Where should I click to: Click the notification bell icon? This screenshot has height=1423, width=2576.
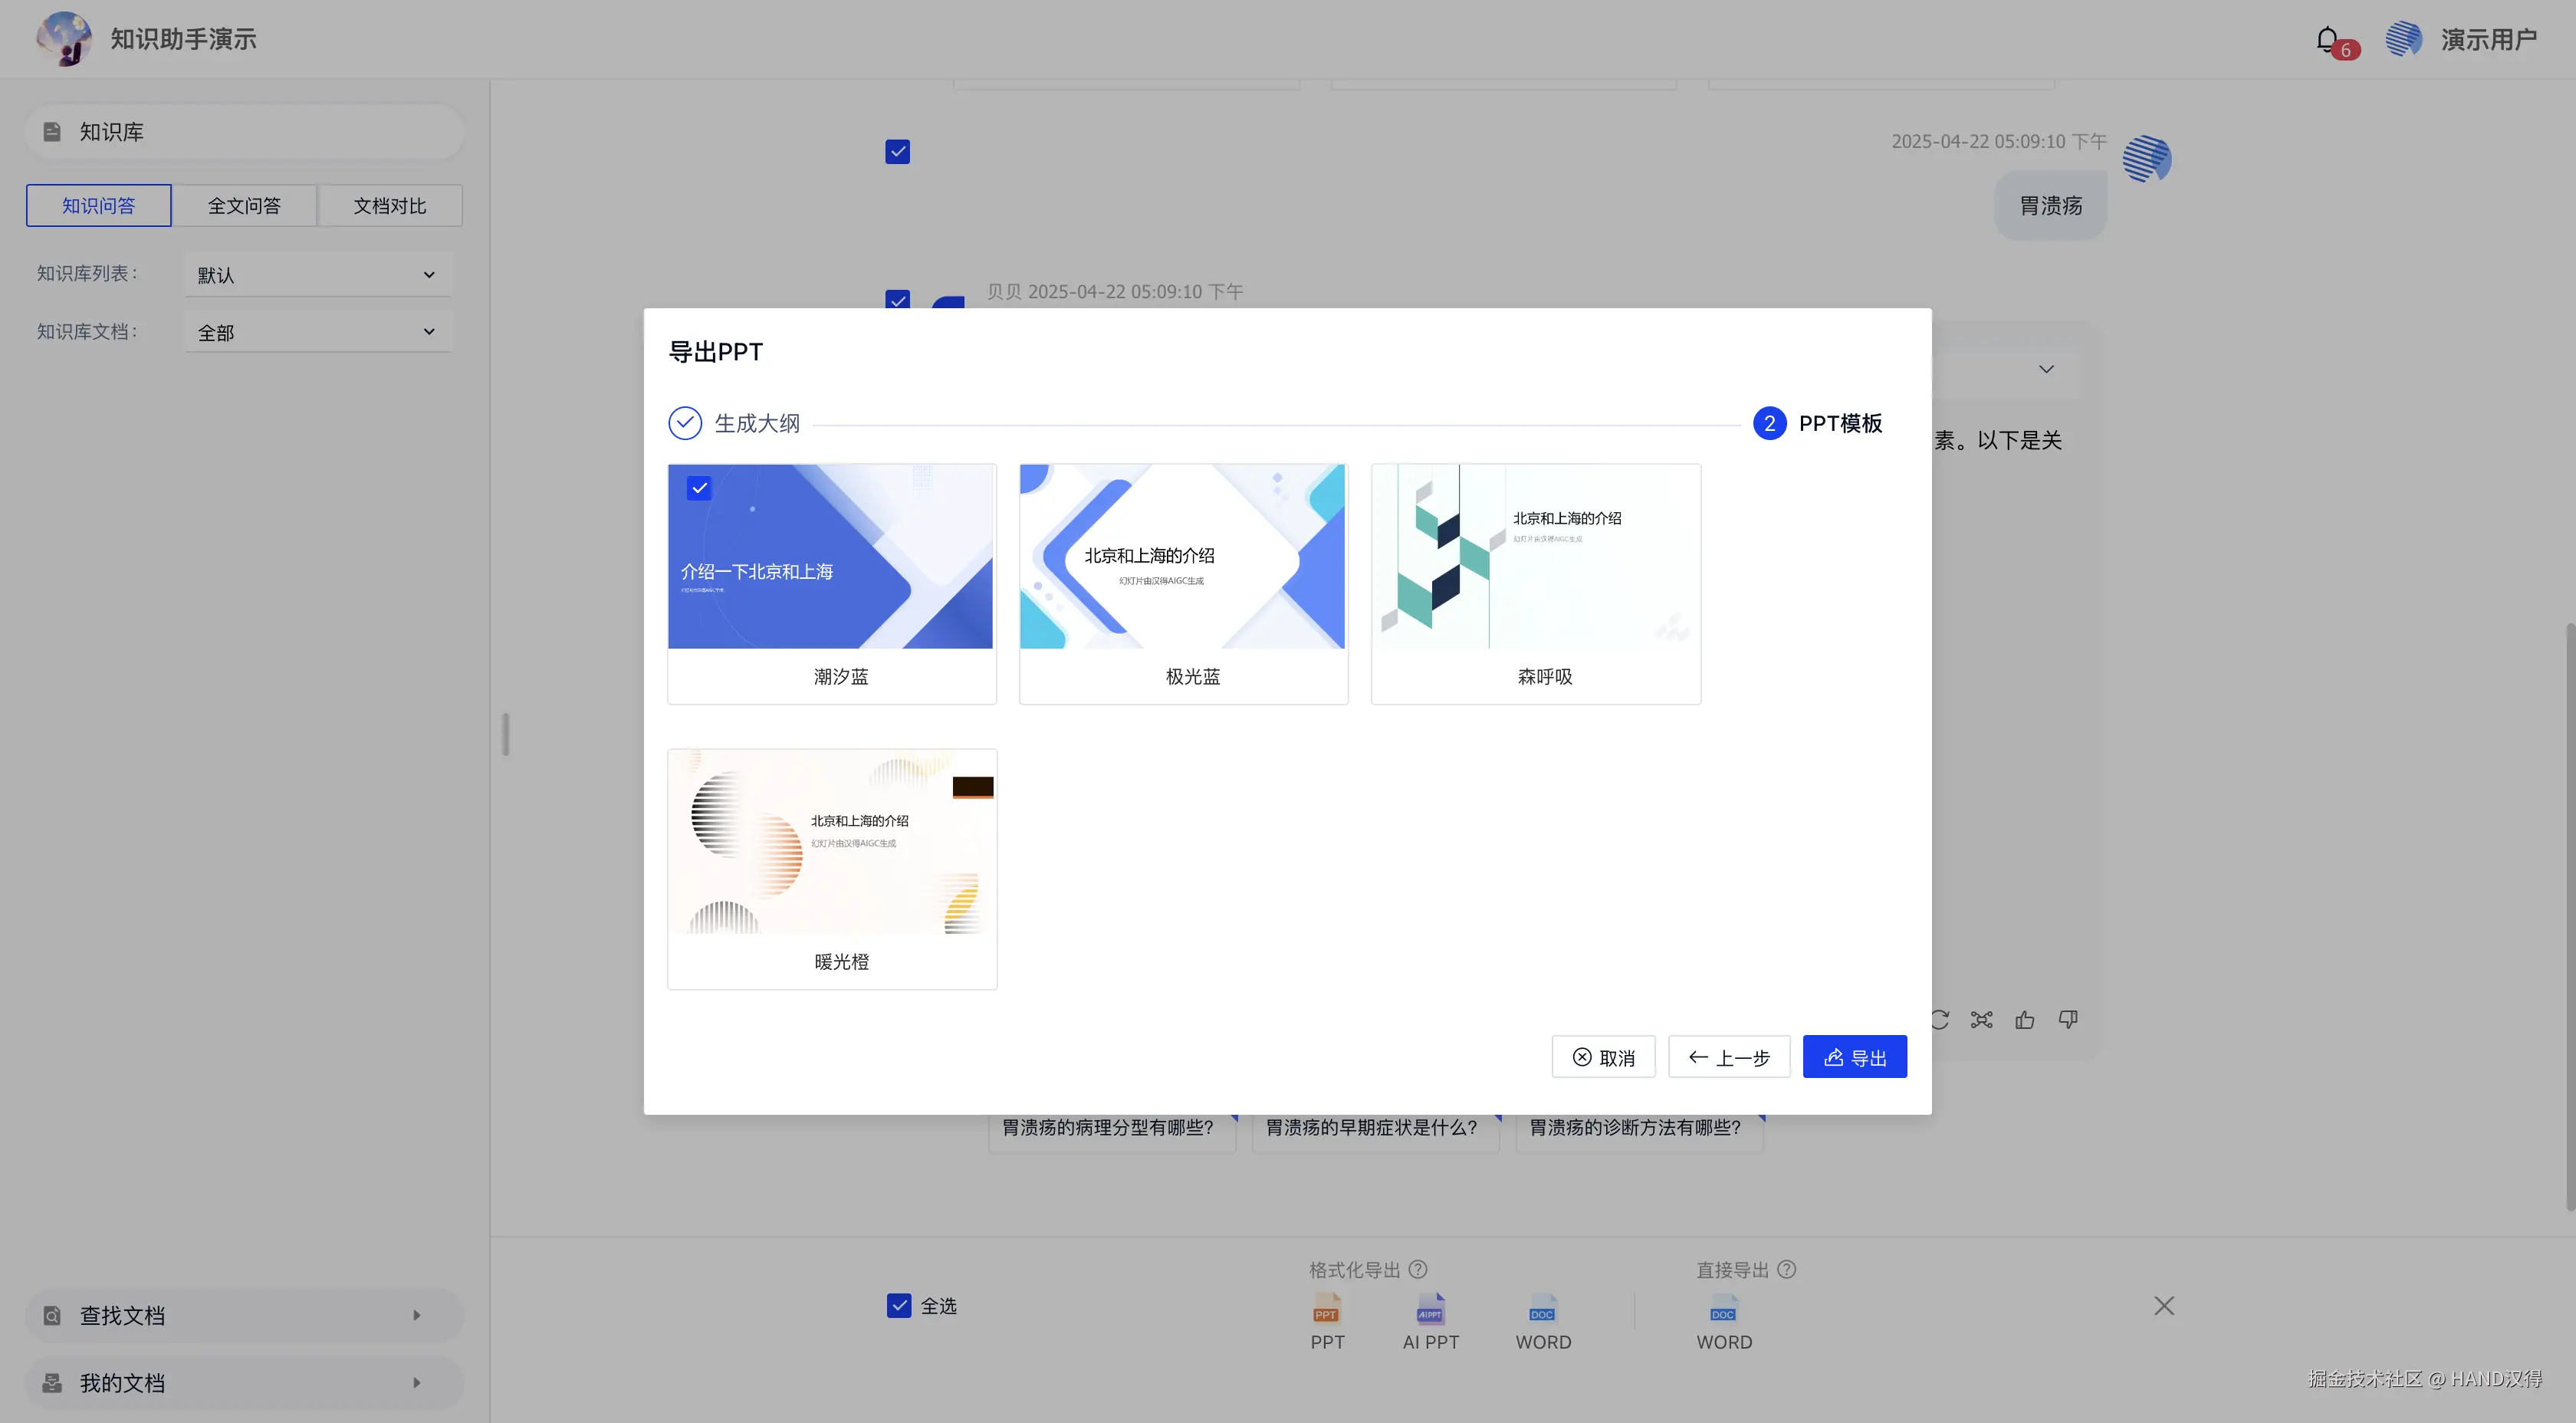[2327, 40]
